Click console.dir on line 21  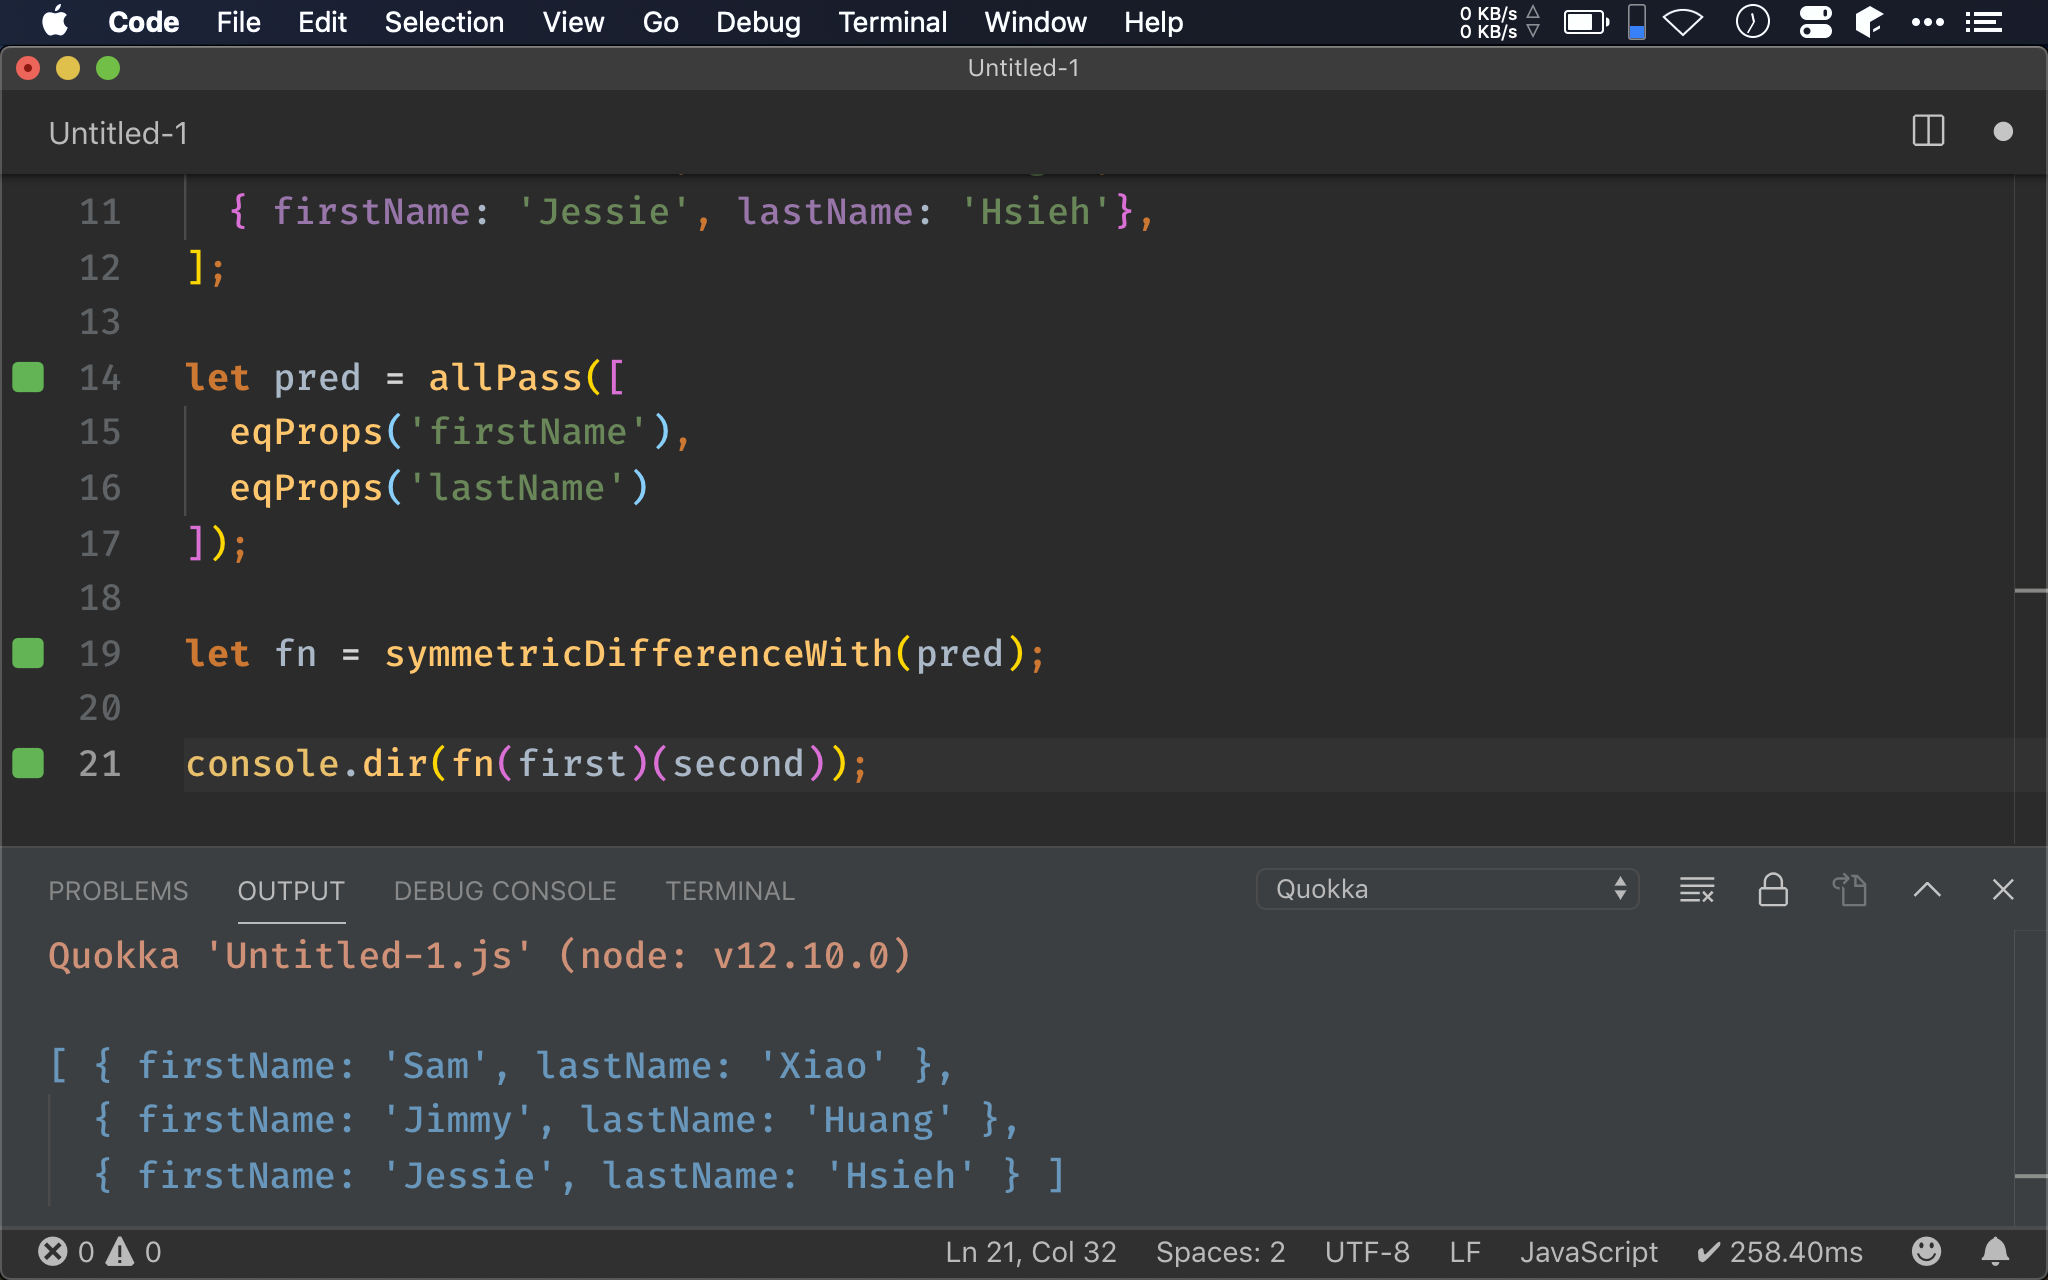pyautogui.click(x=307, y=763)
